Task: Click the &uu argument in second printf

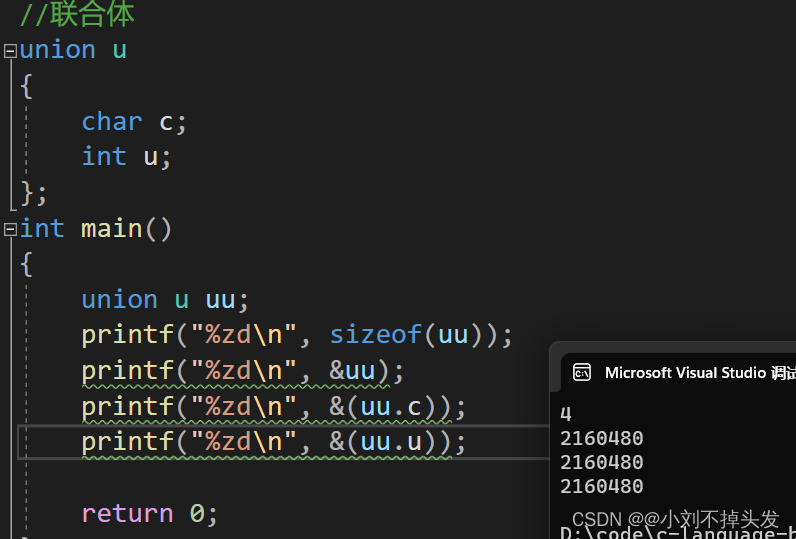Action: (x=352, y=371)
